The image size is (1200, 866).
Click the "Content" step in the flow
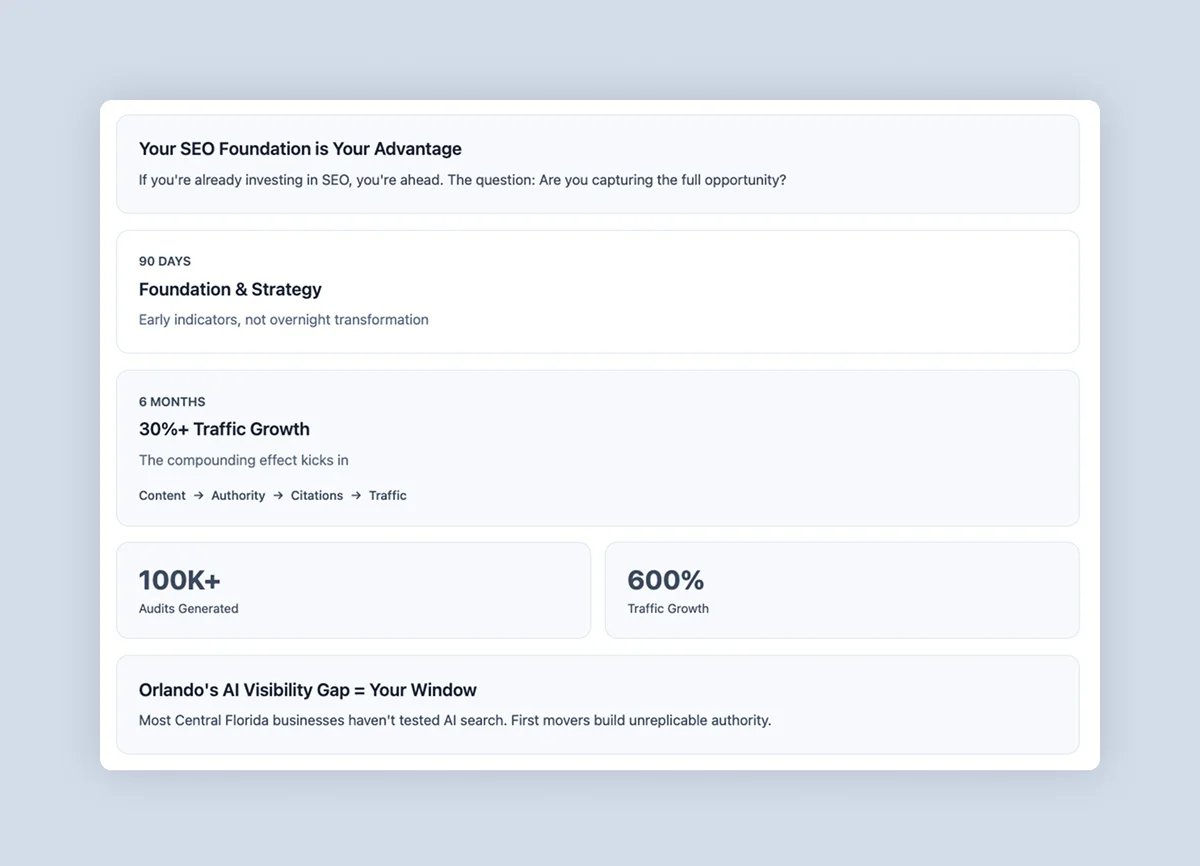tap(162, 496)
